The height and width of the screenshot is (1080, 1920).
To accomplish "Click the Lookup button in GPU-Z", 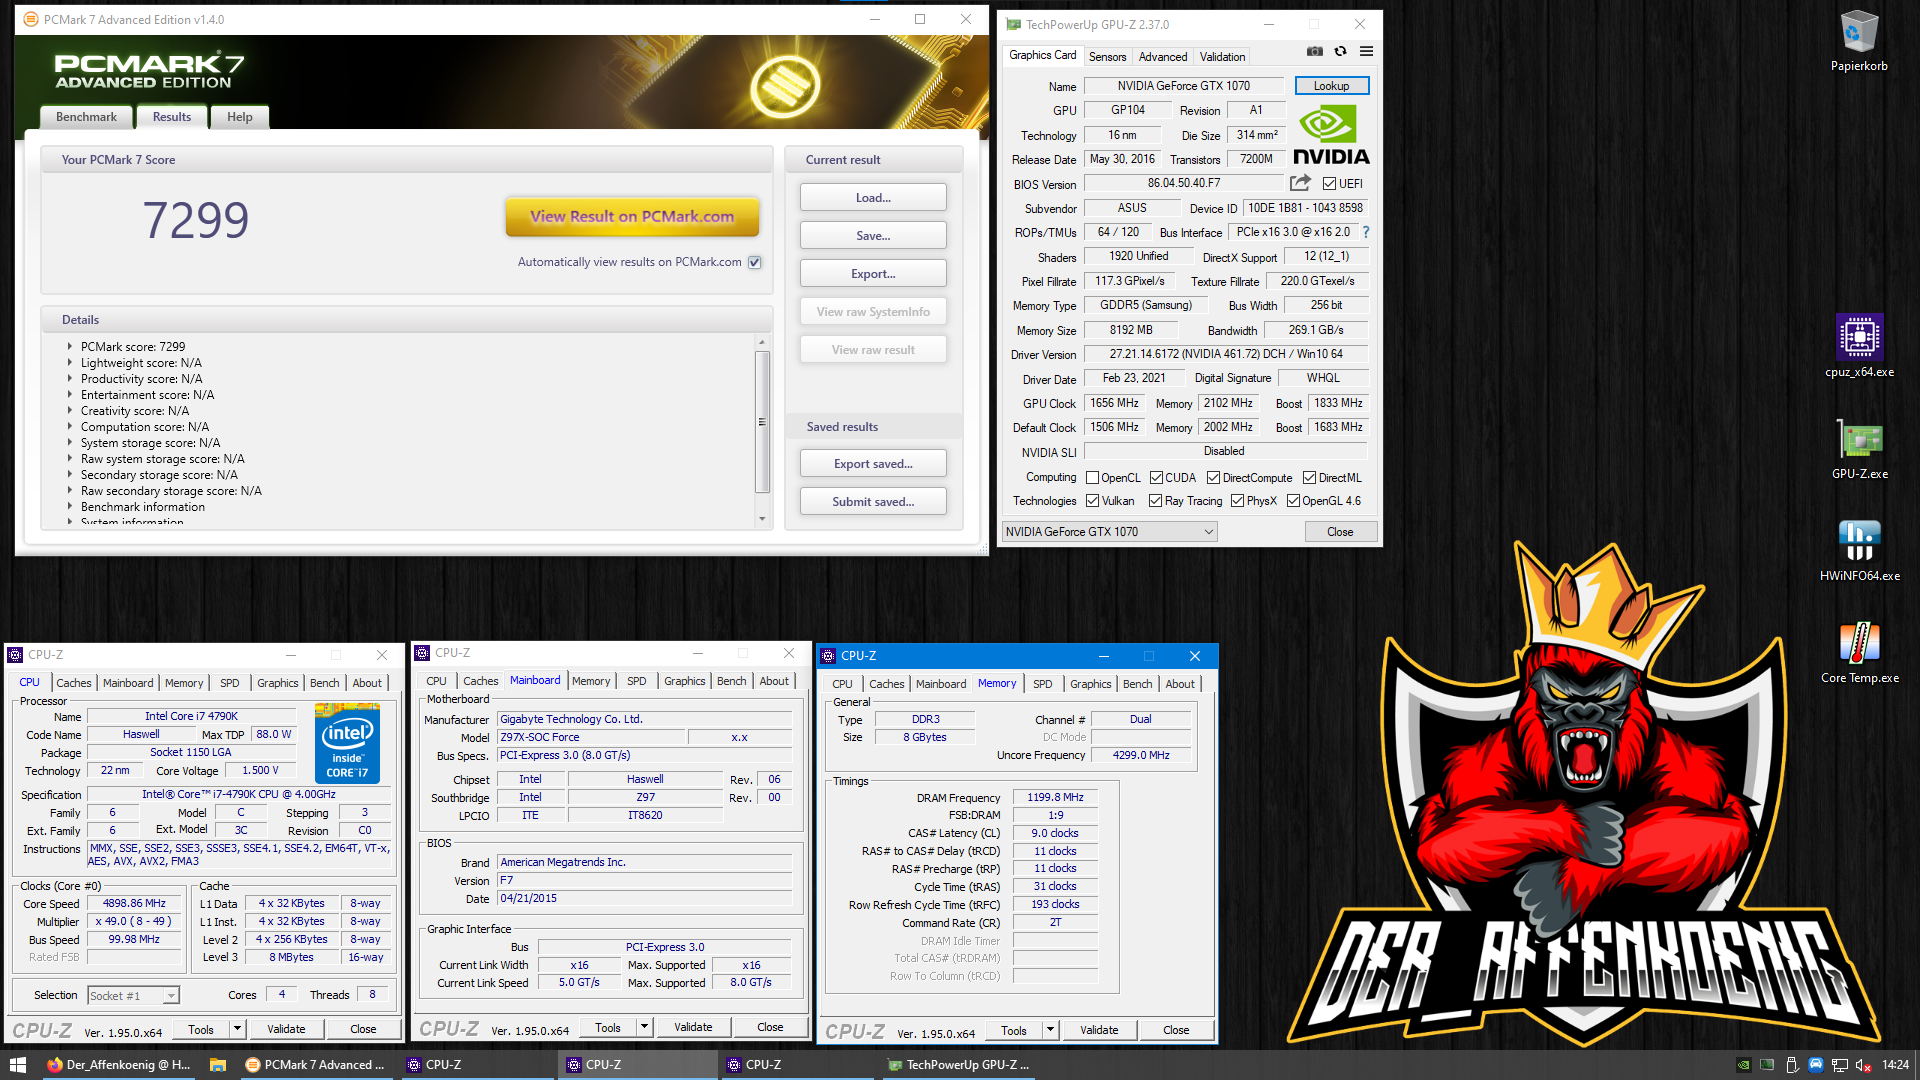I will click(x=1331, y=86).
